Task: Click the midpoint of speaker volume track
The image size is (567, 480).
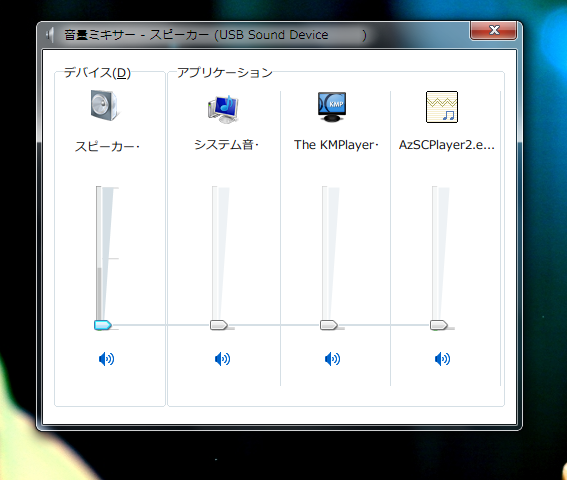Action: 99,255
